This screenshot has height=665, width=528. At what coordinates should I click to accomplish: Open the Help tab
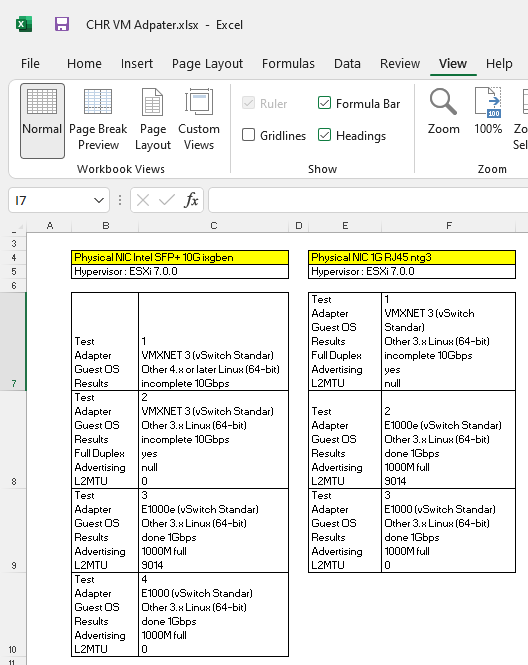click(499, 64)
